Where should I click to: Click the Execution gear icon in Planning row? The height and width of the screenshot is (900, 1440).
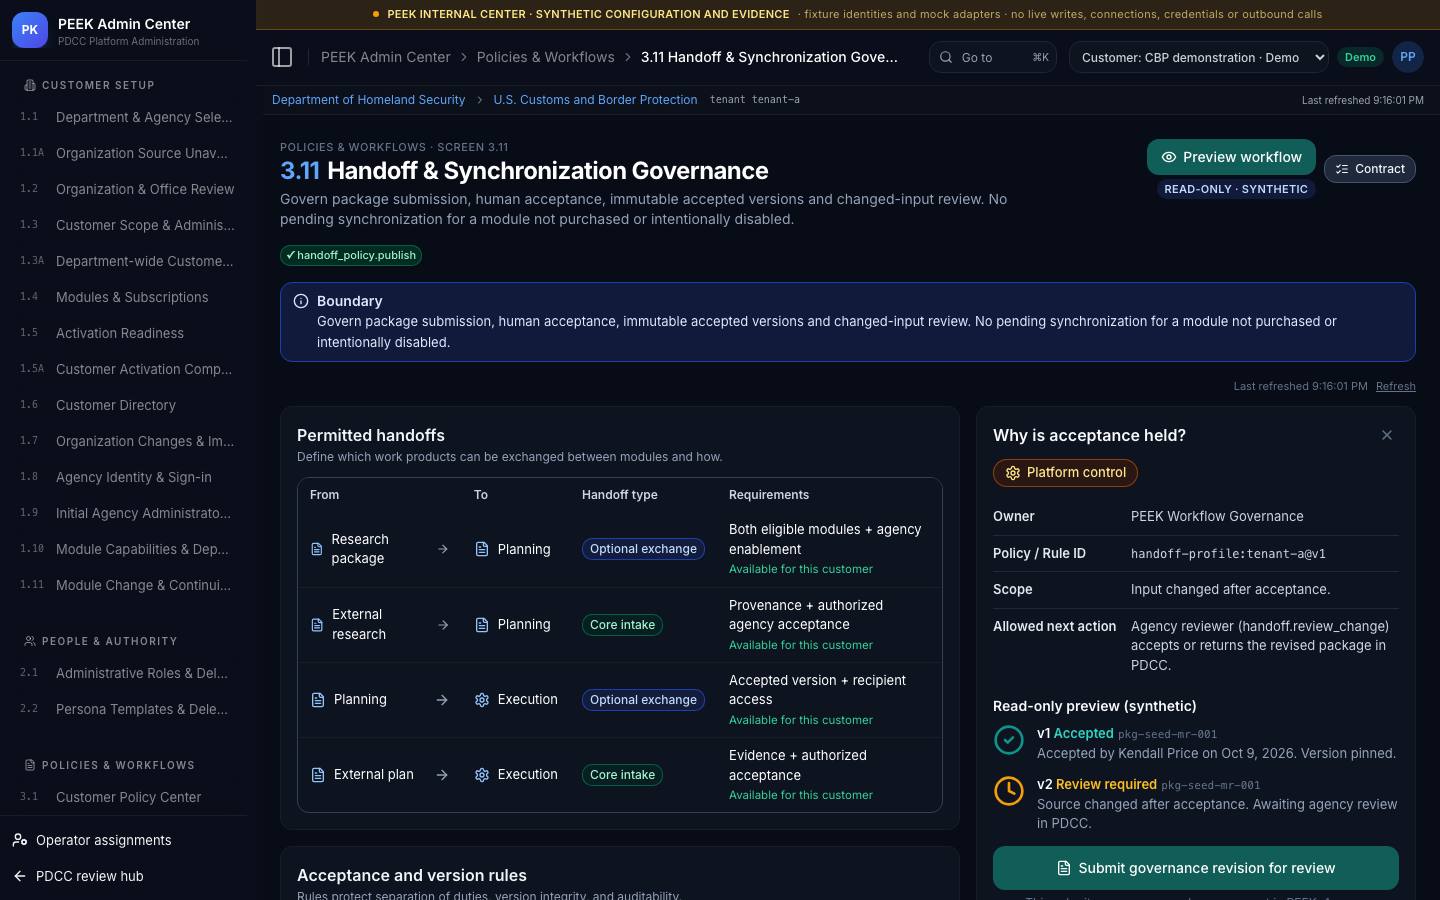[x=482, y=700]
